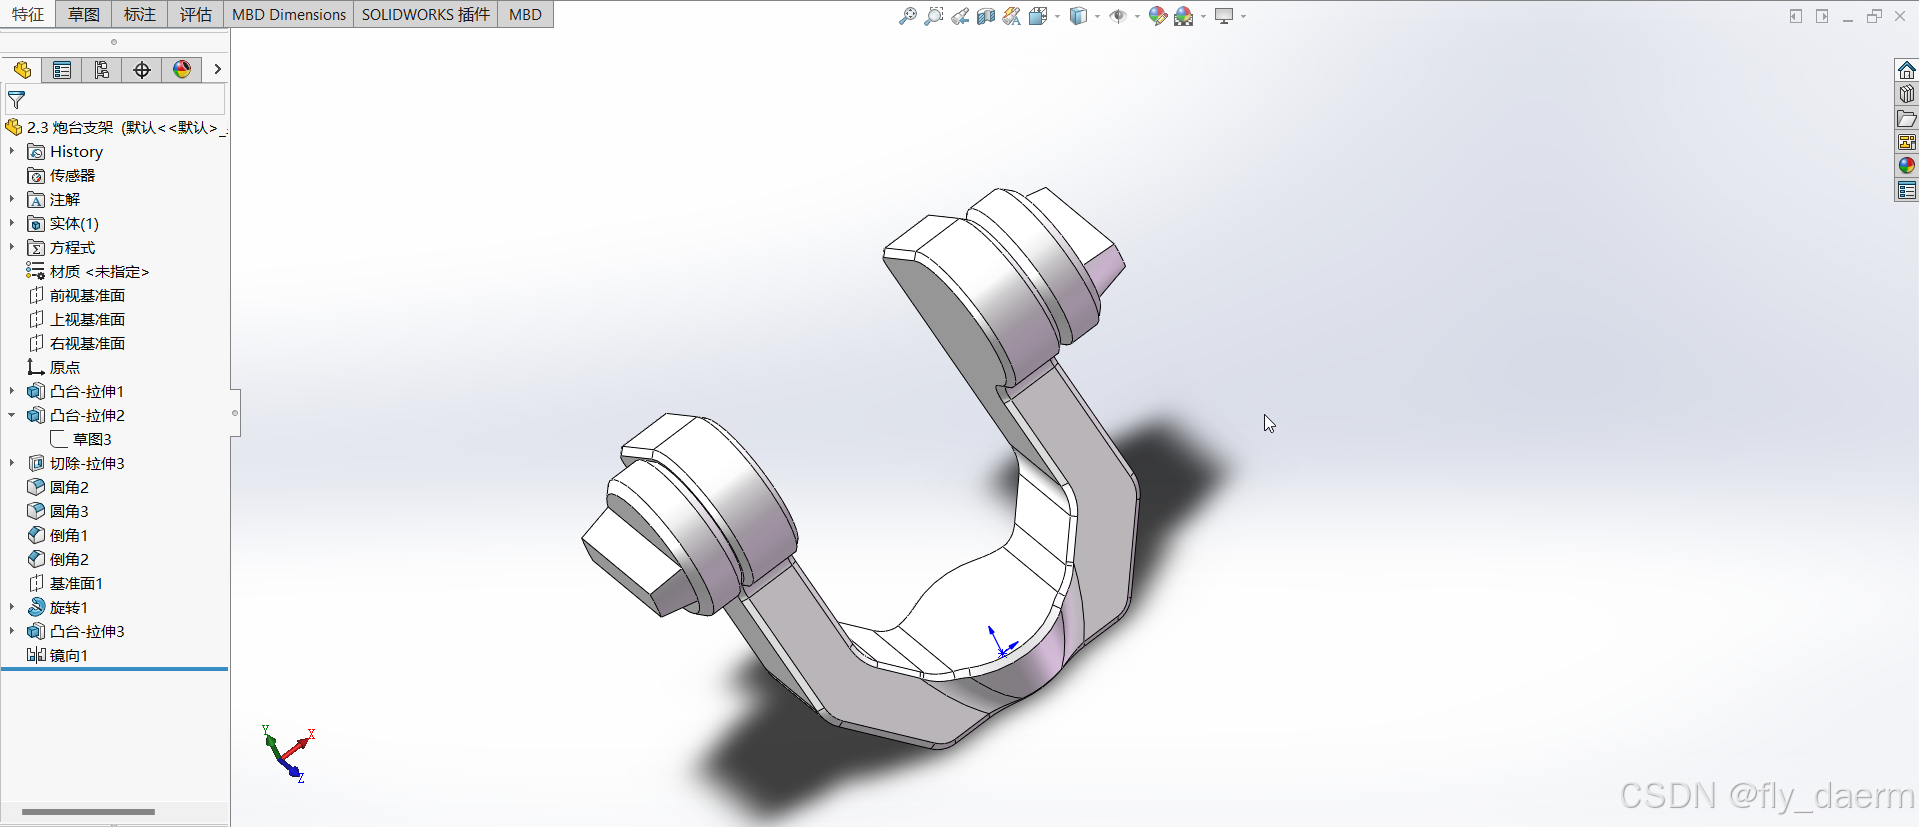The width and height of the screenshot is (1919, 827).
Task: Click the View Settings monitor icon
Action: pyautogui.click(x=1224, y=16)
